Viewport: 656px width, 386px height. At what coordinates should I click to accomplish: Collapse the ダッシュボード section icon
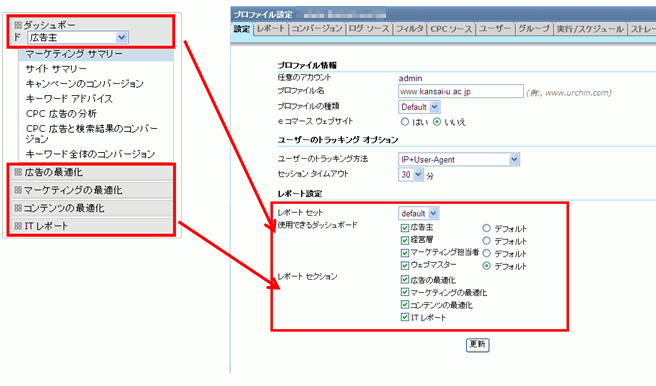pos(18,25)
